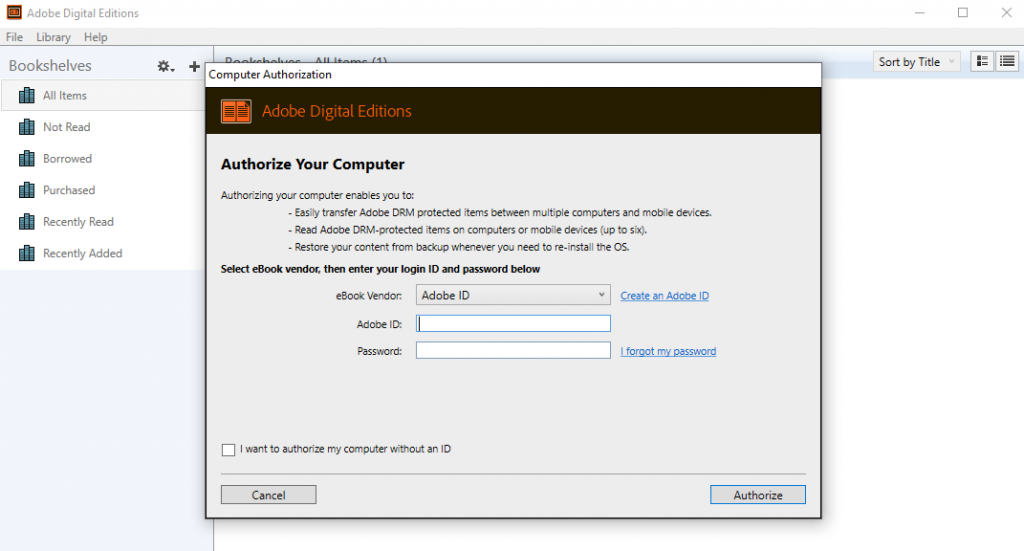Switch to thumbnail view icon
The width and height of the screenshot is (1024, 551).
(982, 61)
